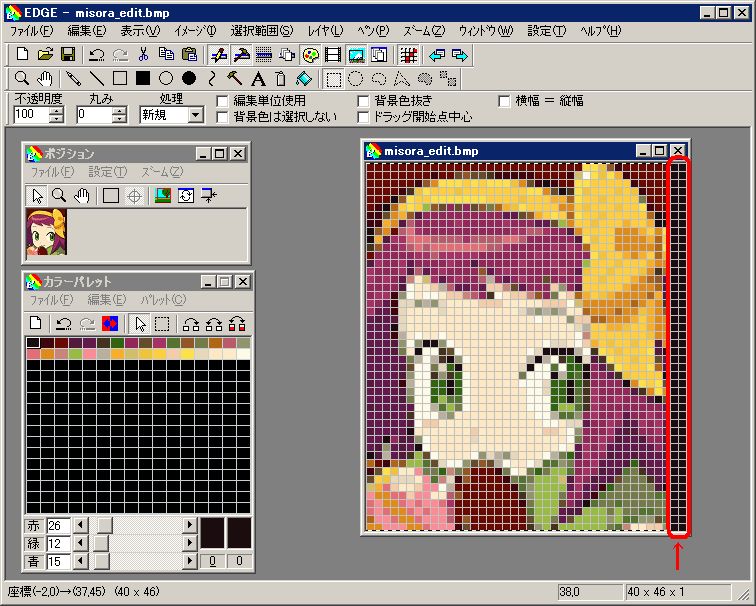Screen dimensions: 756x606
Task: Select the freehand pen tool
Action: [x=74, y=78]
